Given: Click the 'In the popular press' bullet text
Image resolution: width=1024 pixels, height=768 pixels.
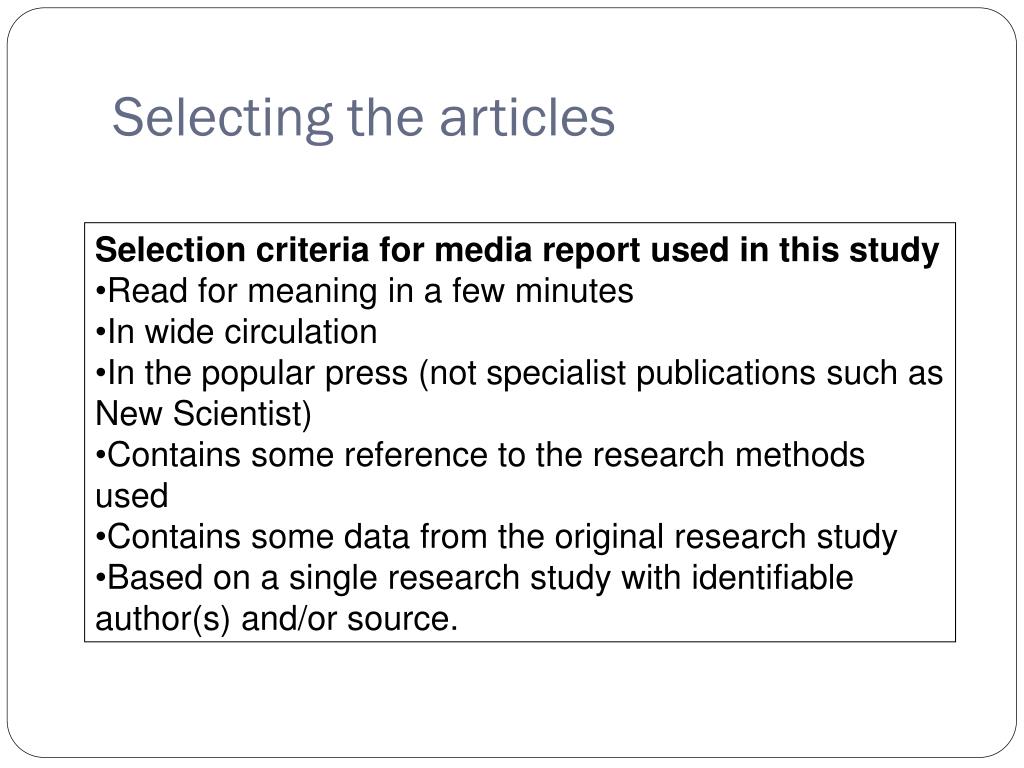Looking at the screenshot, I should tap(519, 374).
